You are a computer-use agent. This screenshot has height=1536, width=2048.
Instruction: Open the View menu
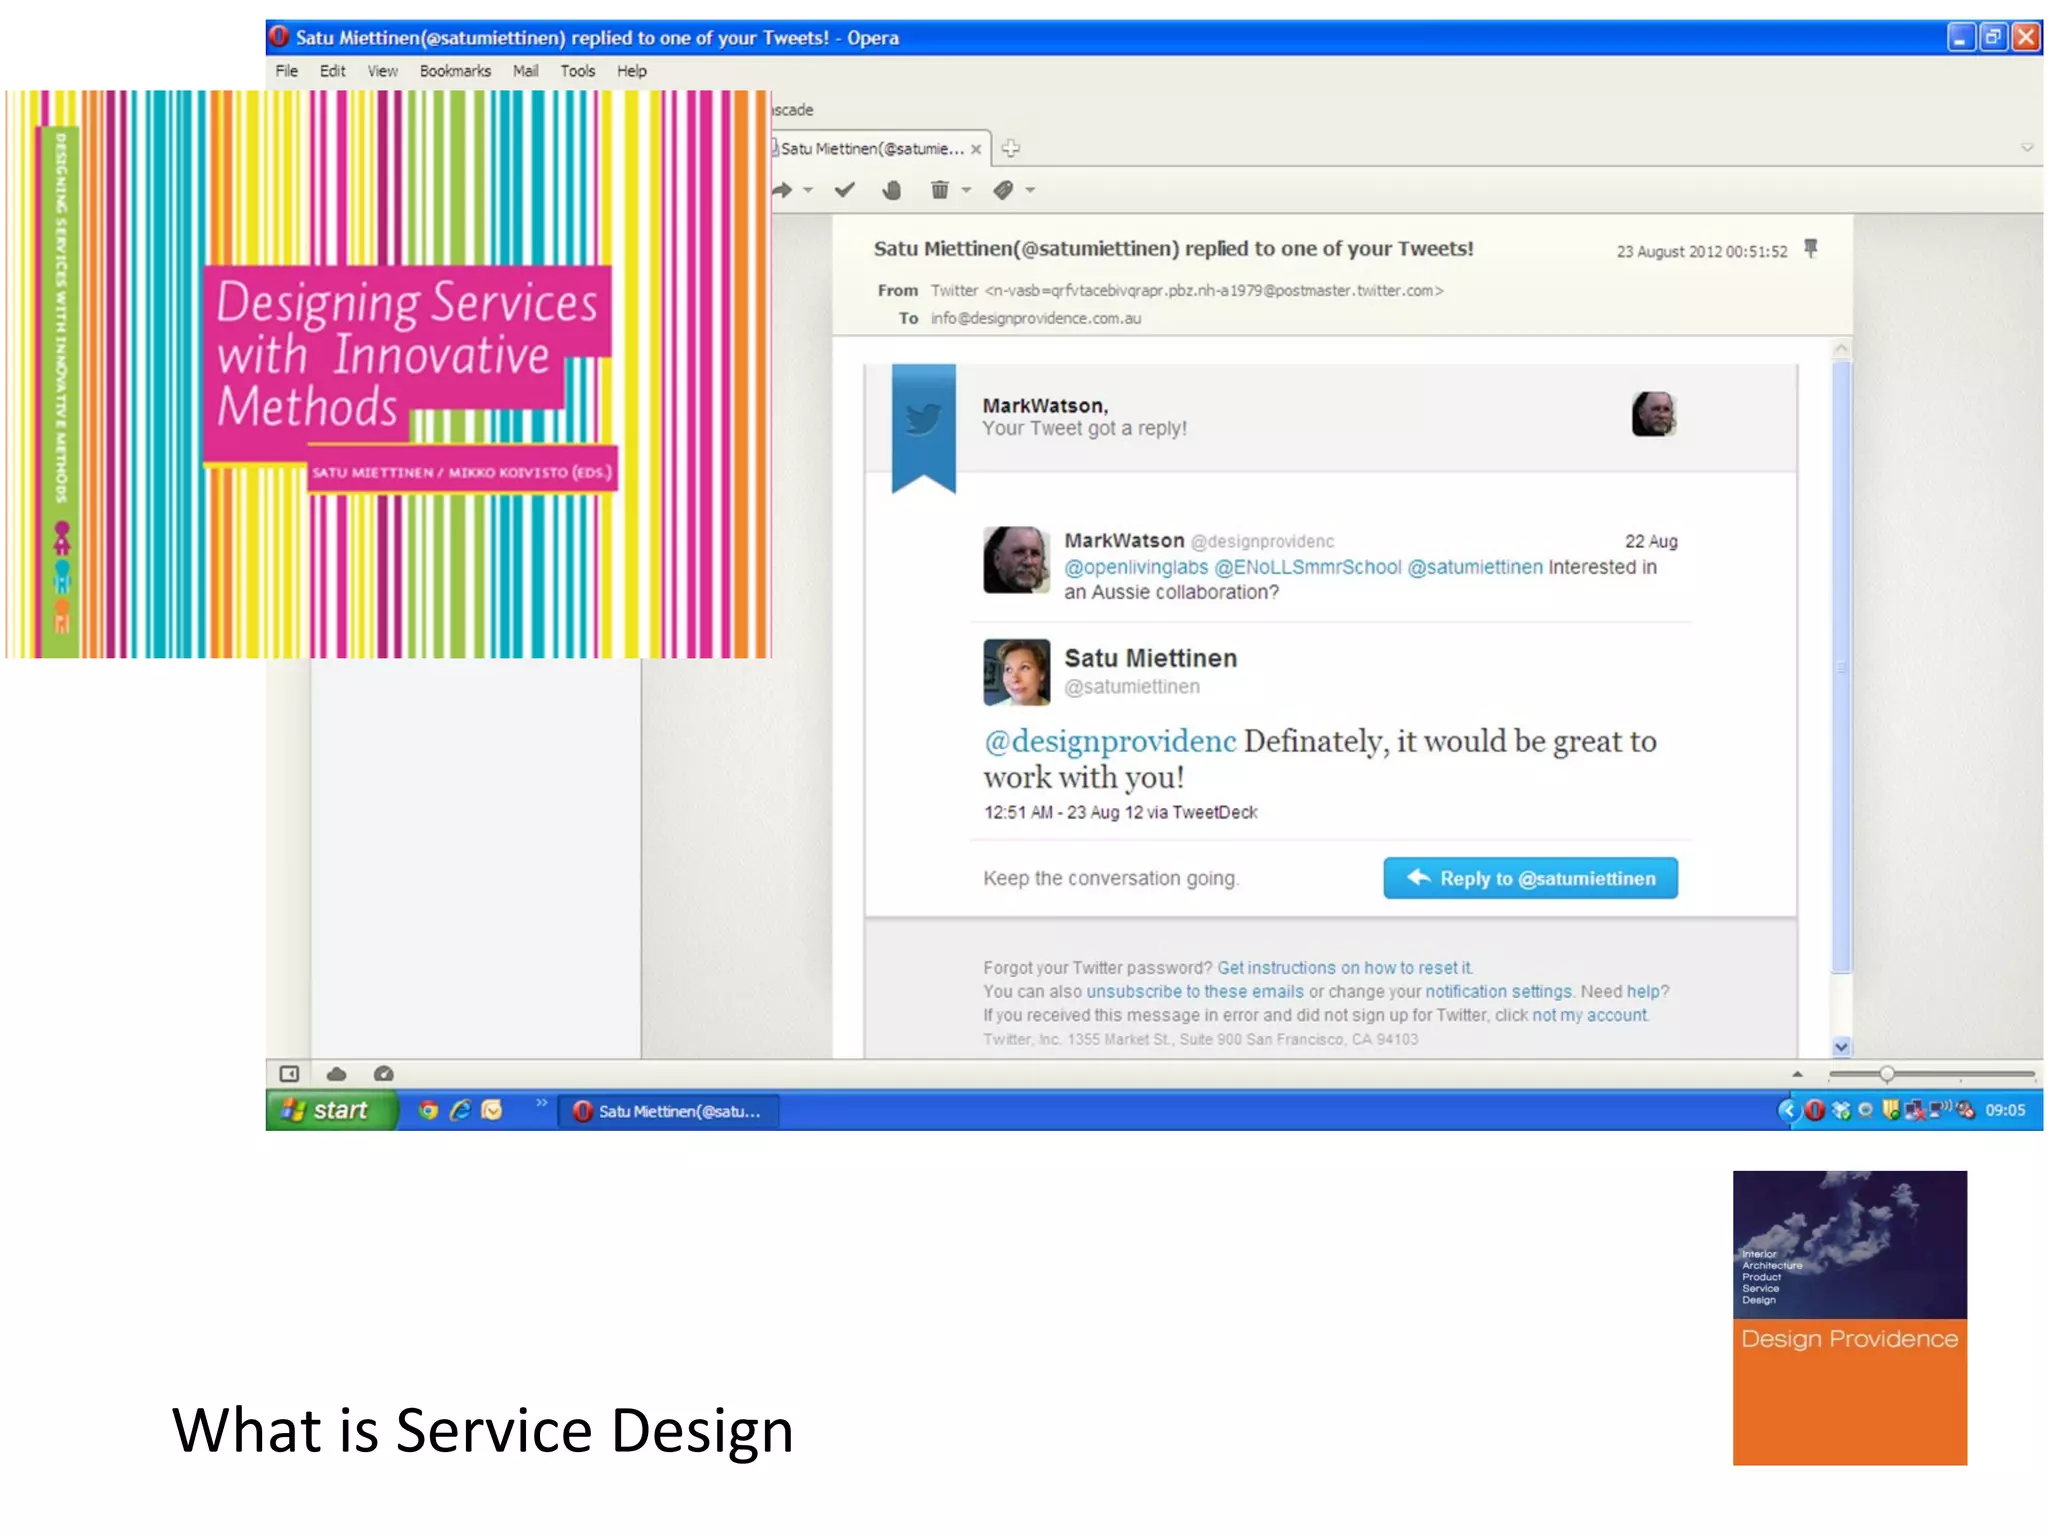[x=382, y=71]
